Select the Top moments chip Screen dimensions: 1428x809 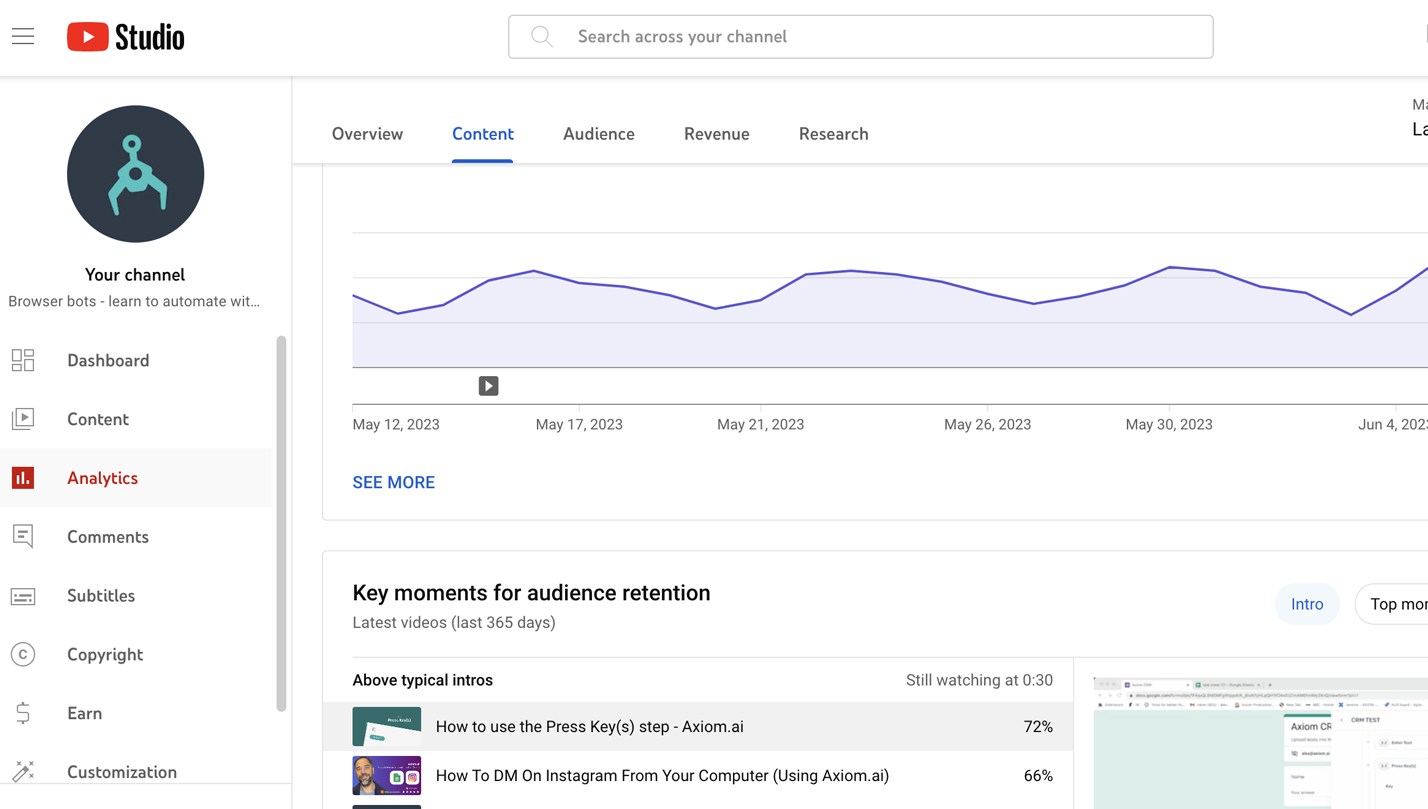[x=1395, y=604]
